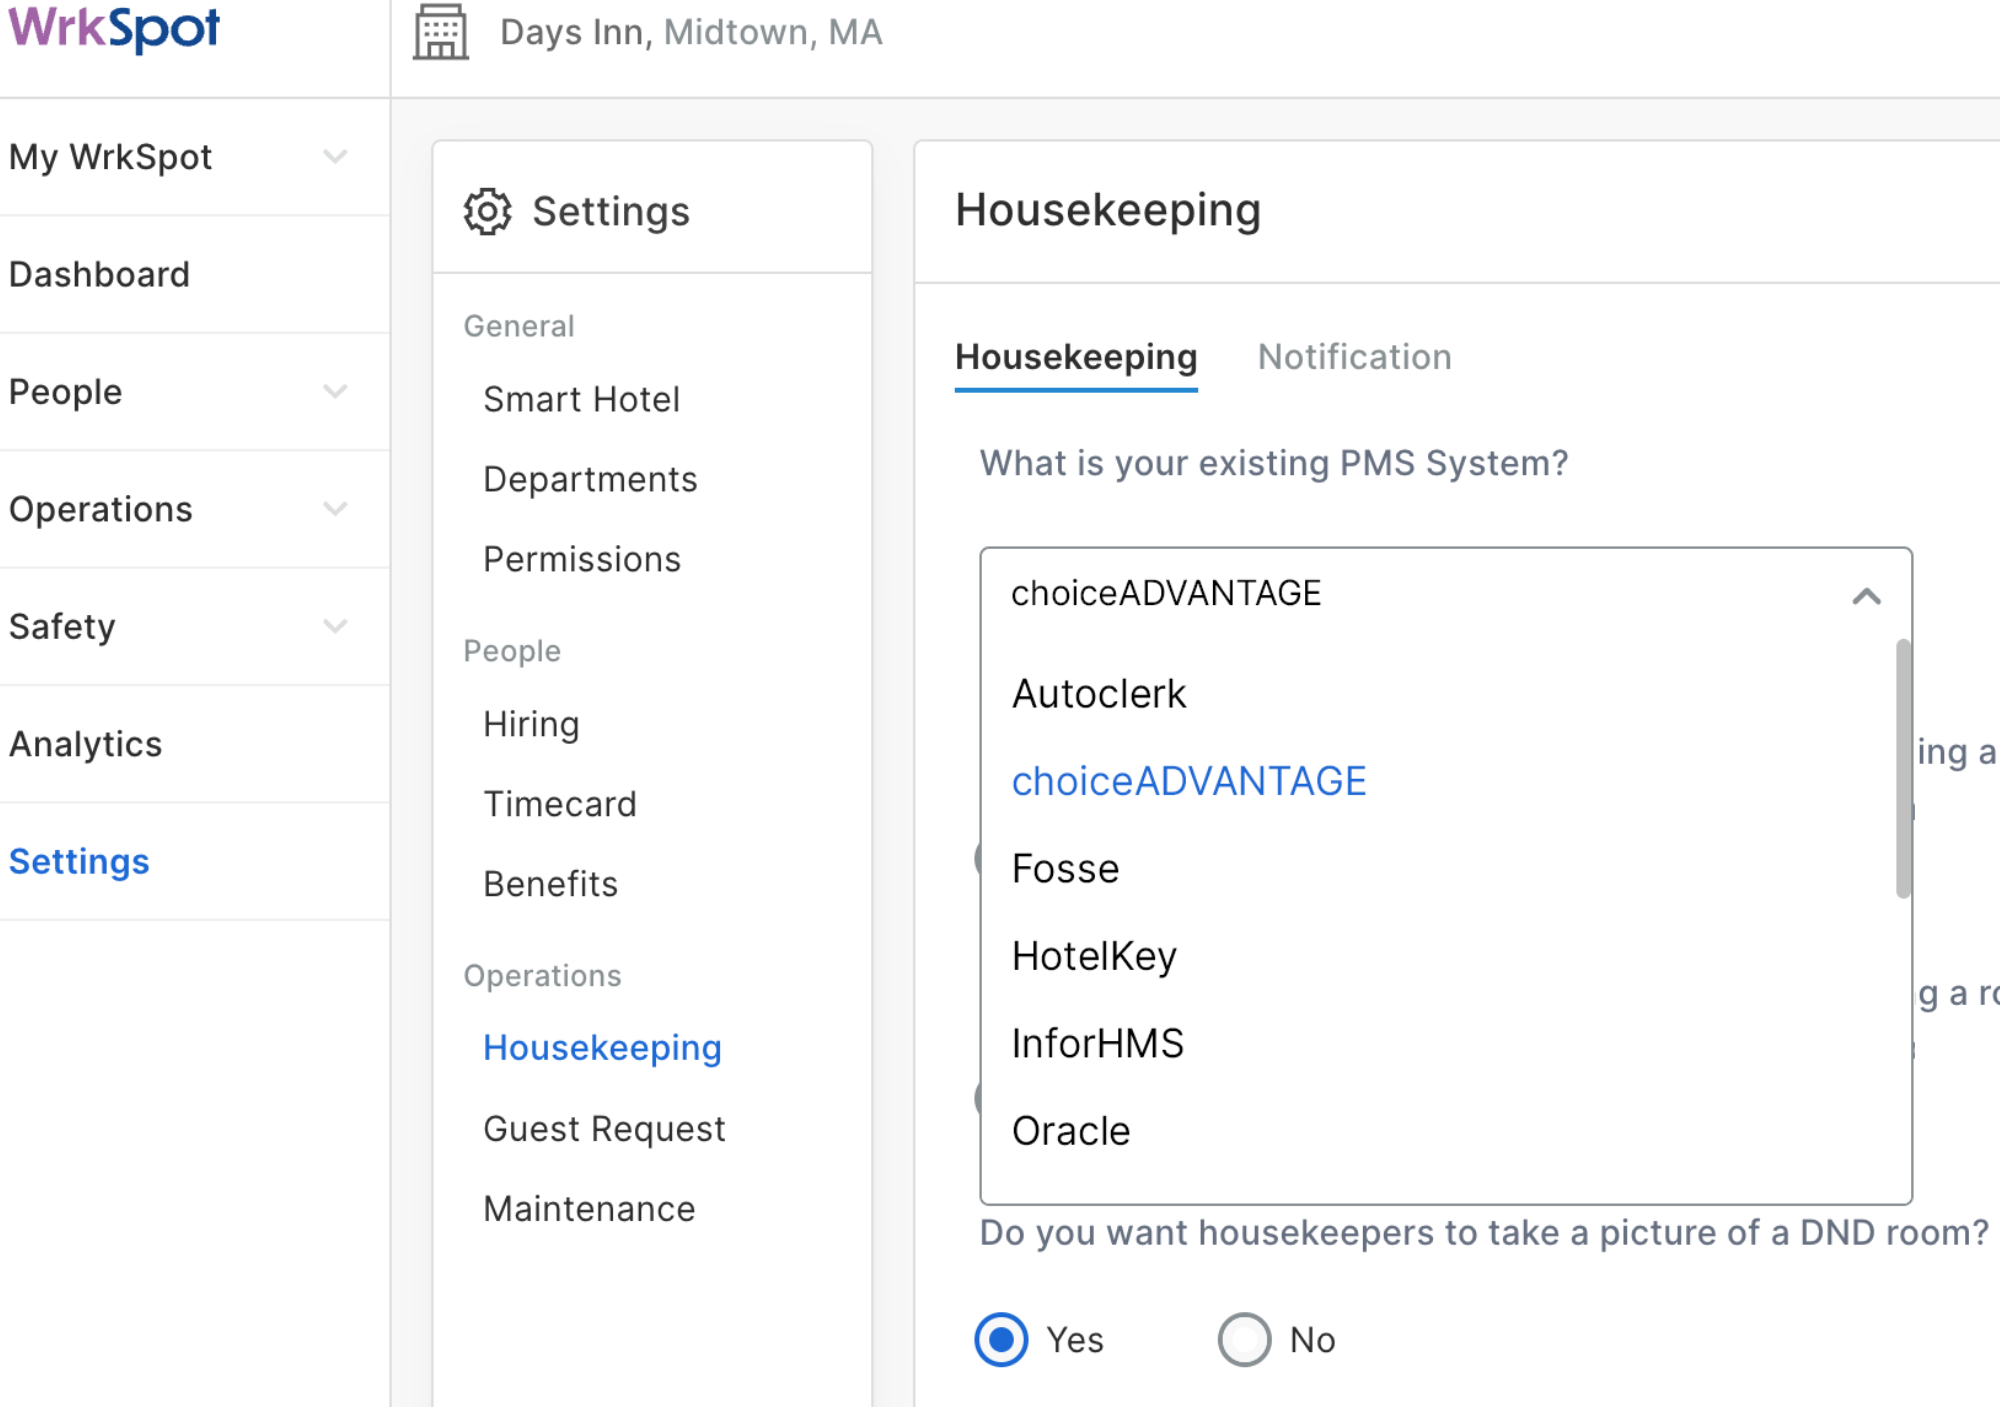
Task: Expand the My WrkSpot menu chevron
Action: point(335,157)
